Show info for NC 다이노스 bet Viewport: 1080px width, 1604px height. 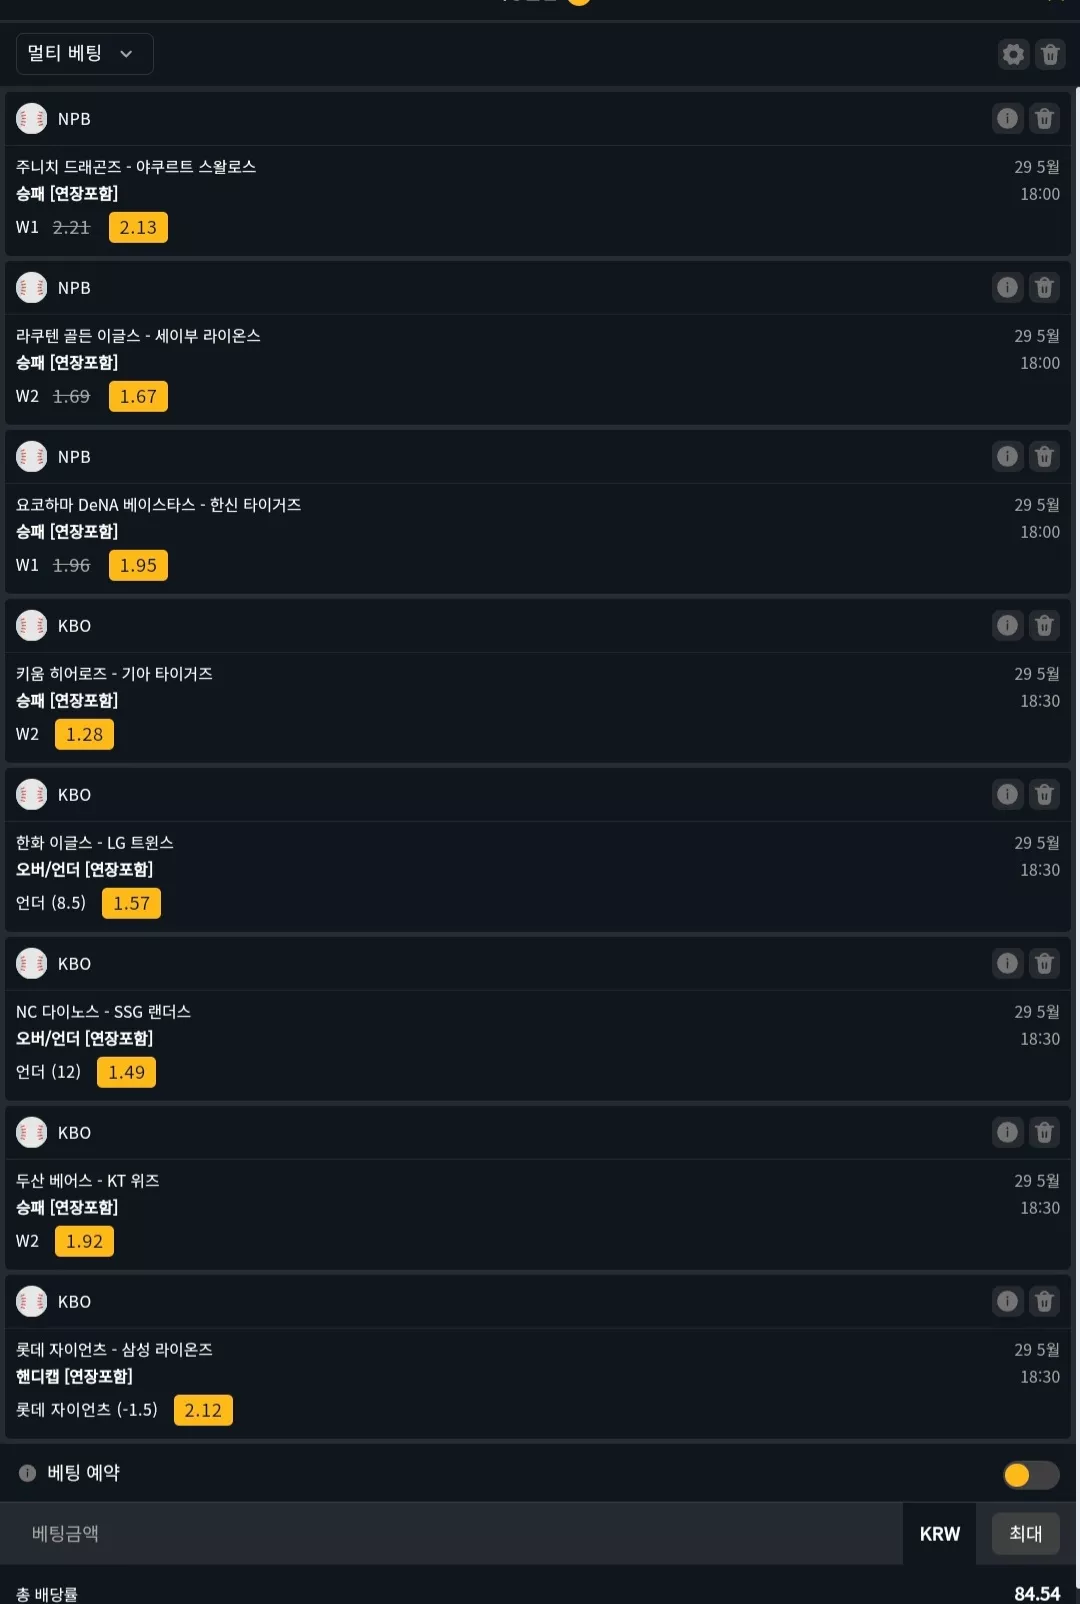[x=1007, y=963]
